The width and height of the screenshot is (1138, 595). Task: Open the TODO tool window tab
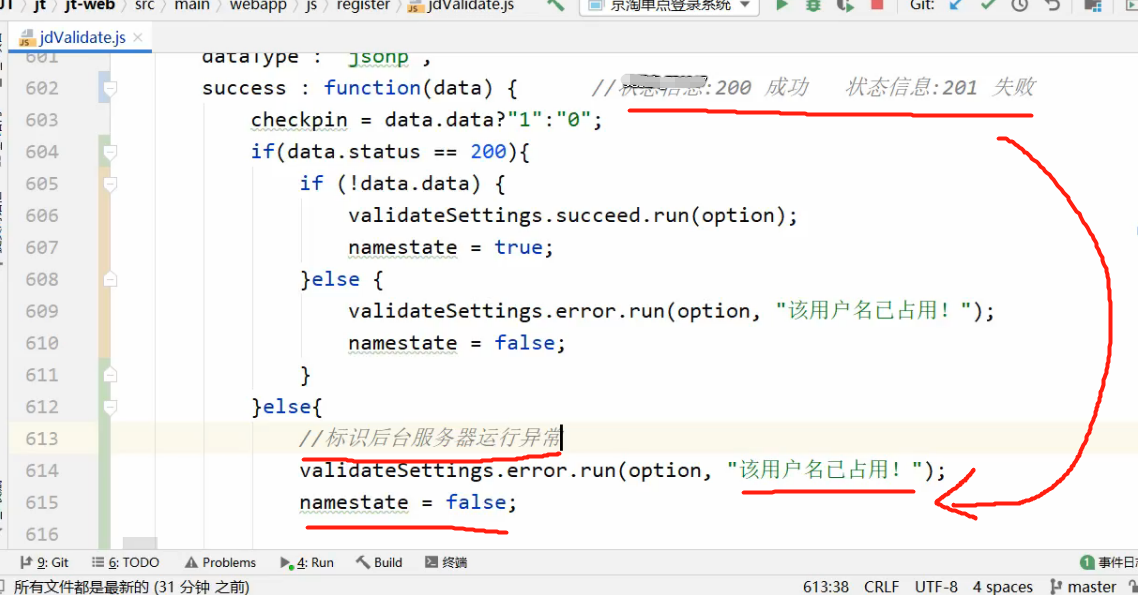[x=125, y=562]
